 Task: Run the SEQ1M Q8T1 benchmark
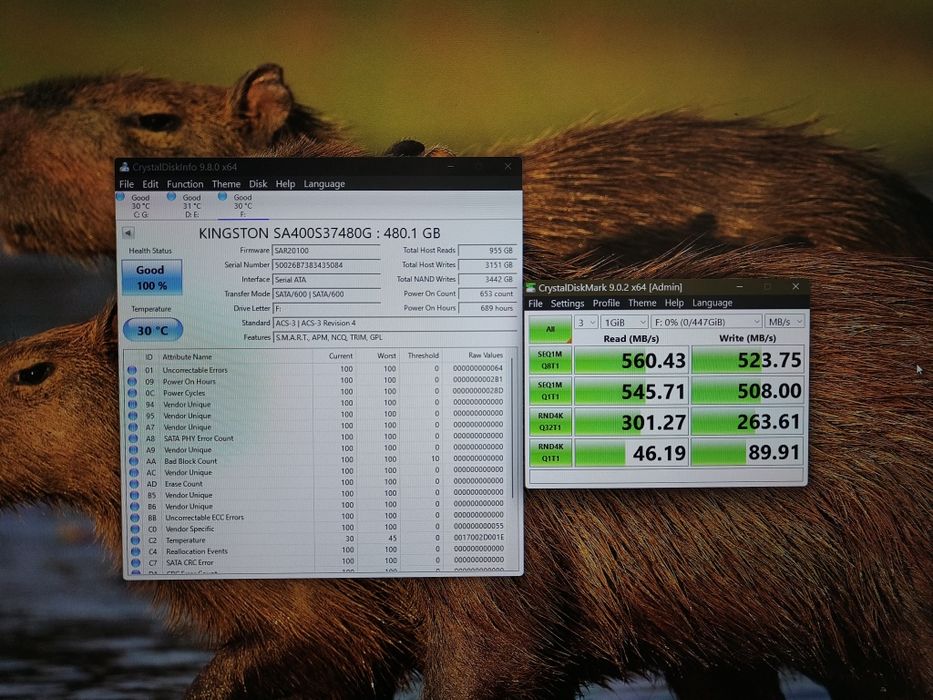point(550,360)
